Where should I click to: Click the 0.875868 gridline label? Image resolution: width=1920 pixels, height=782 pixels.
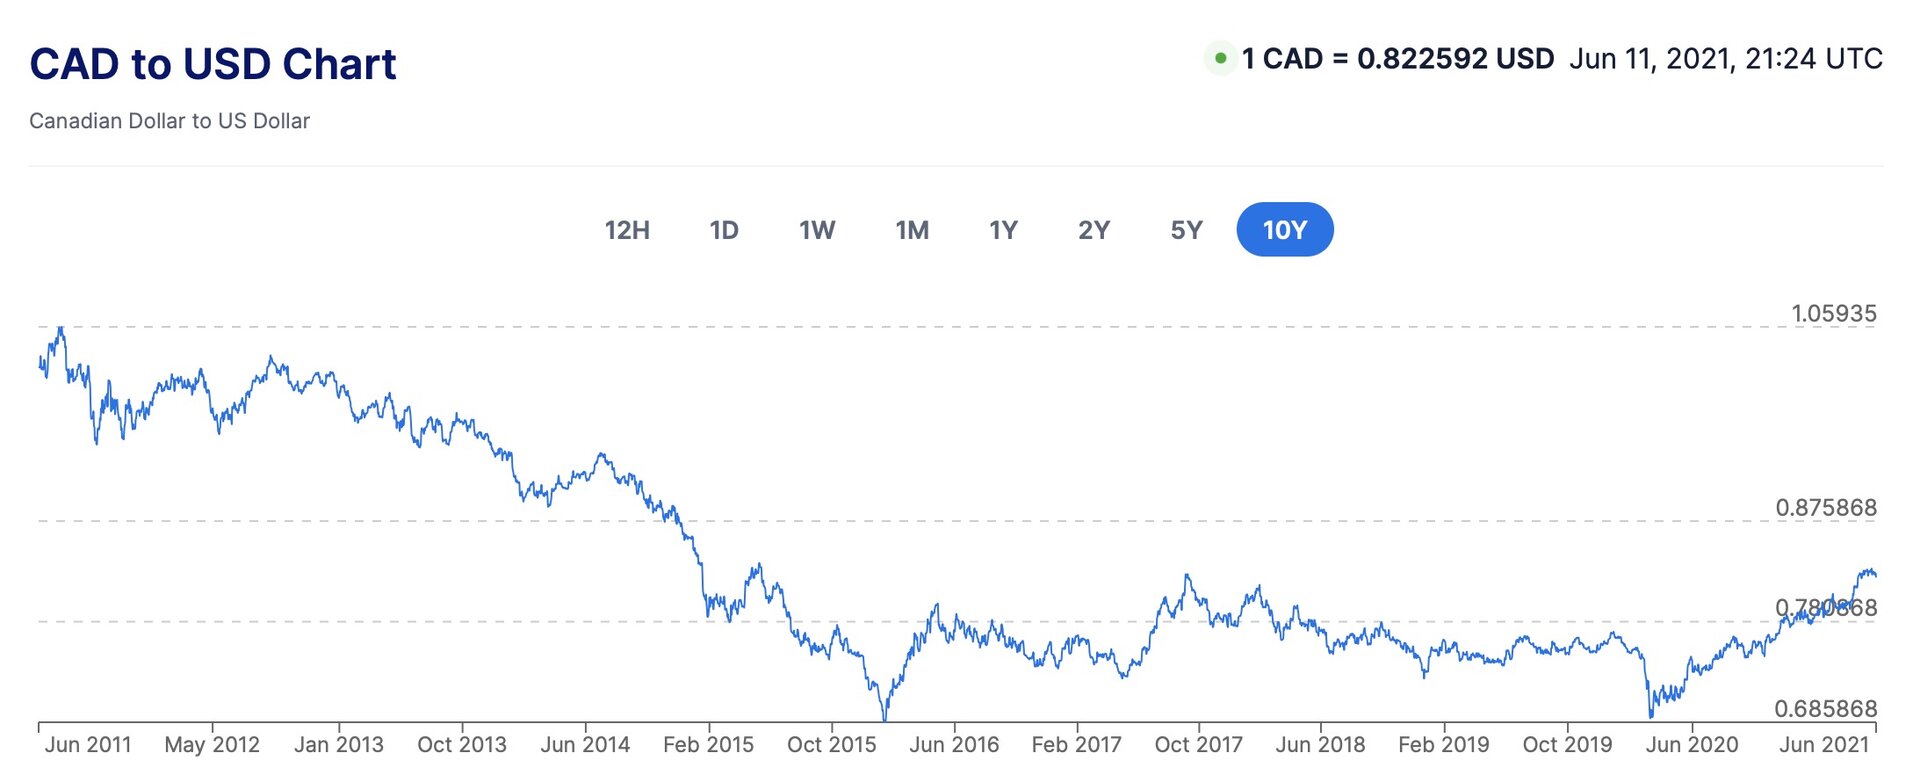[1826, 507]
